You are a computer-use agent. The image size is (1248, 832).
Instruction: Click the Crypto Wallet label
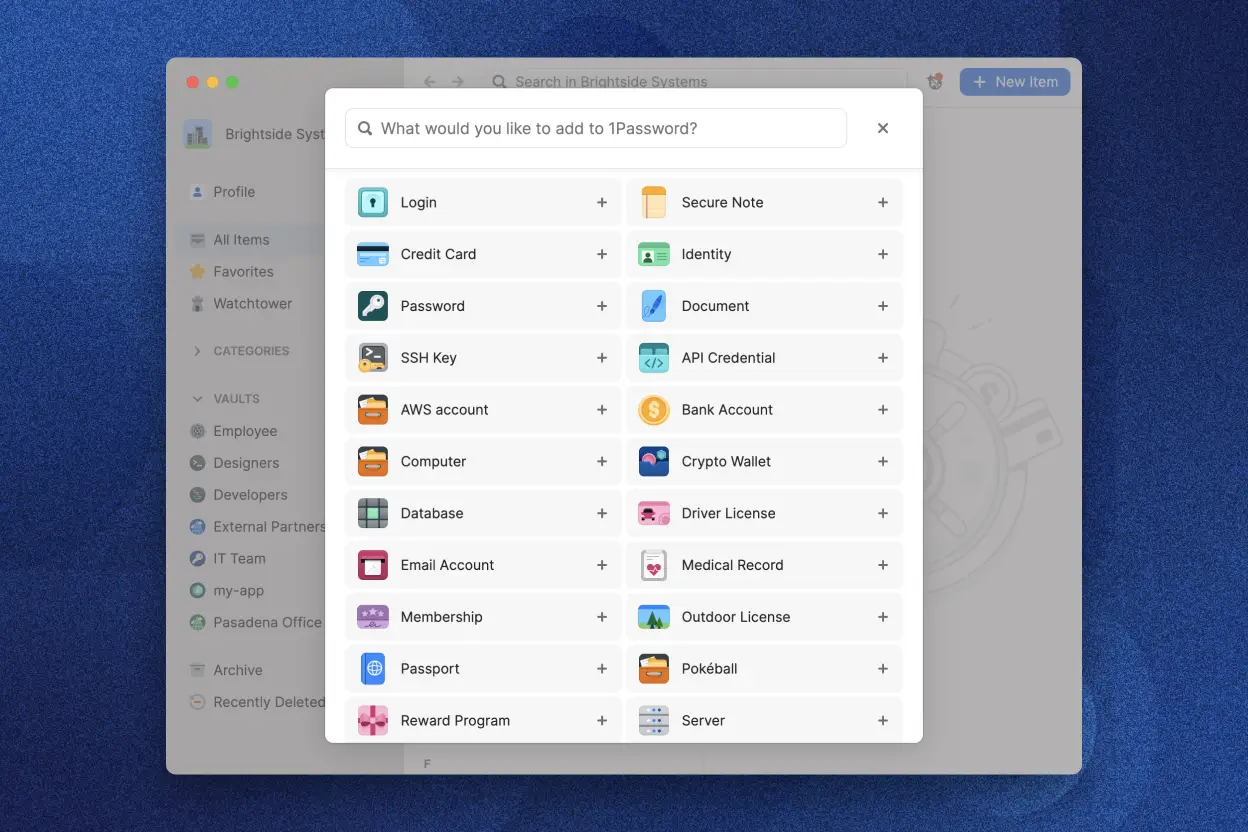tap(726, 462)
